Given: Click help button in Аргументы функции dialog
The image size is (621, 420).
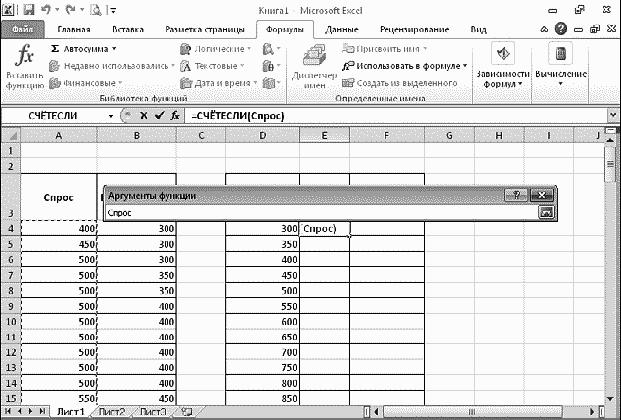Looking at the screenshot, I should click(516, 195).
